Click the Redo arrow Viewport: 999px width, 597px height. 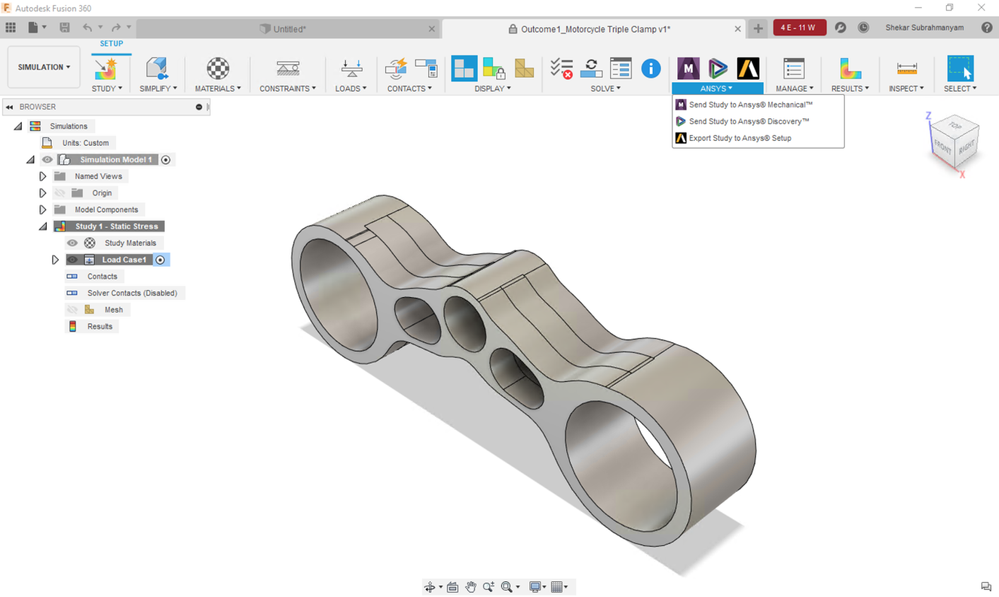116,27
